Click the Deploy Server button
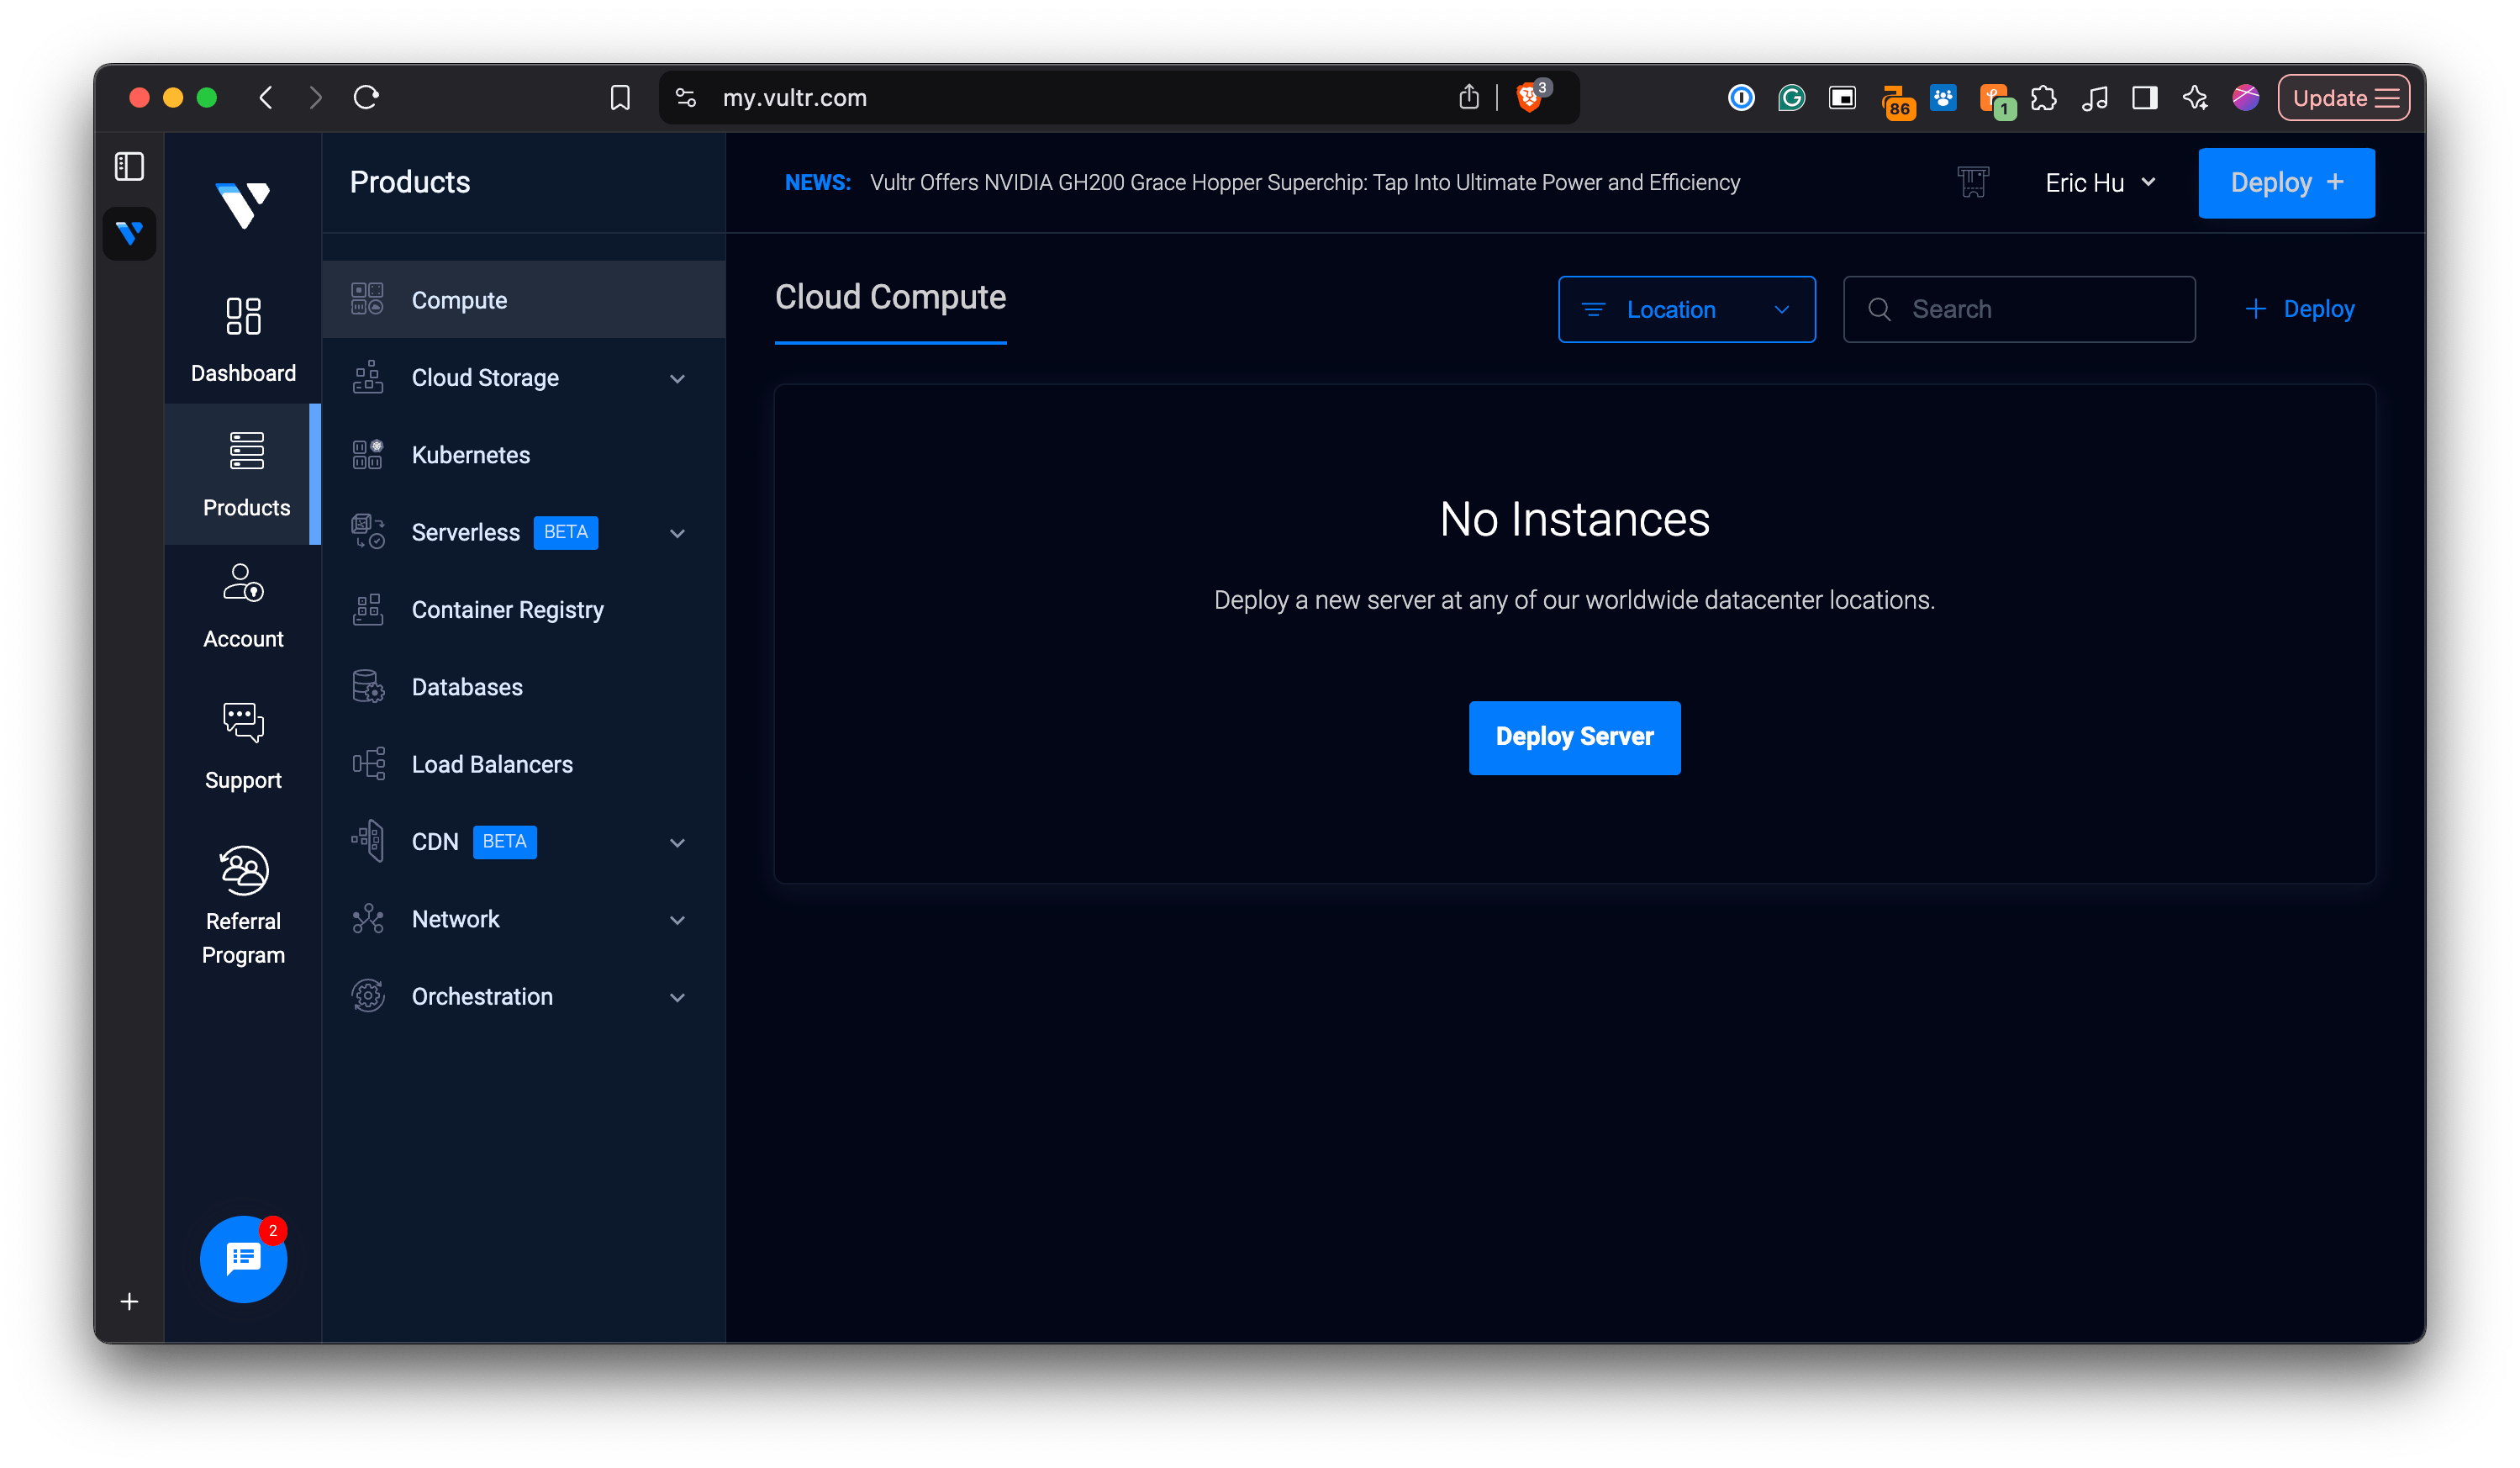 click(x=1574, y=737)
